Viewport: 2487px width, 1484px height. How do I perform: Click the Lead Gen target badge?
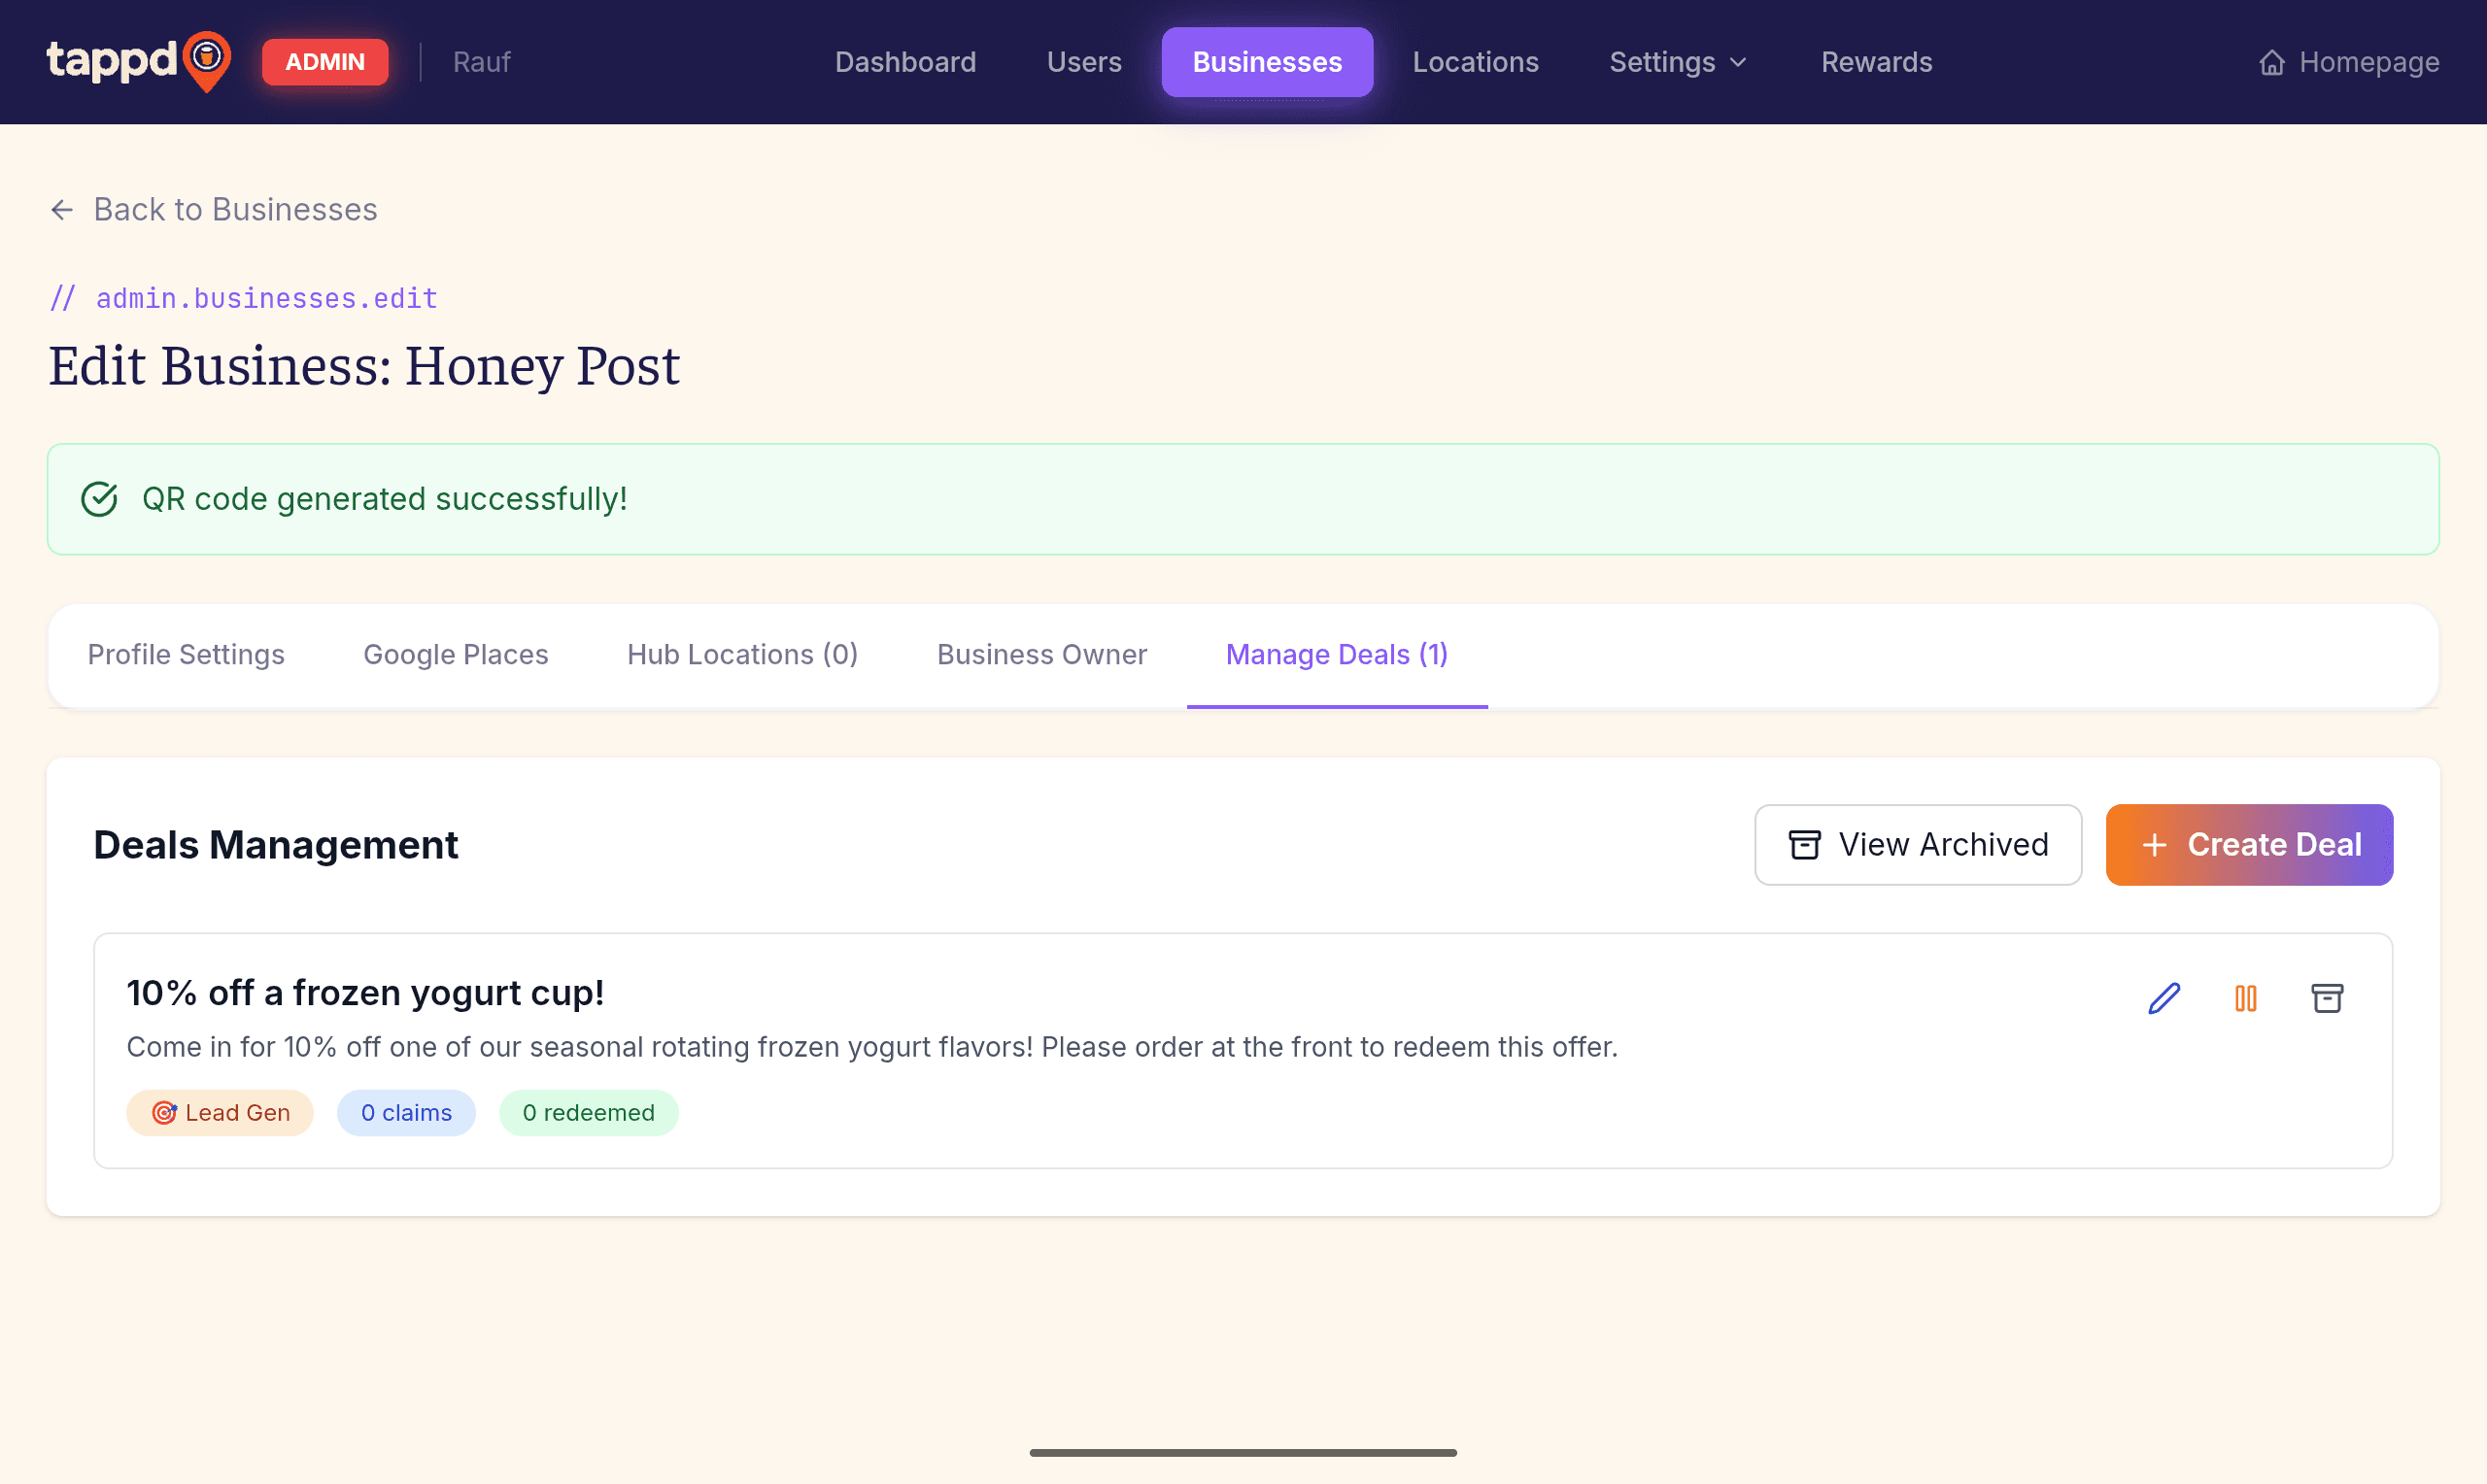point(220,1112)
